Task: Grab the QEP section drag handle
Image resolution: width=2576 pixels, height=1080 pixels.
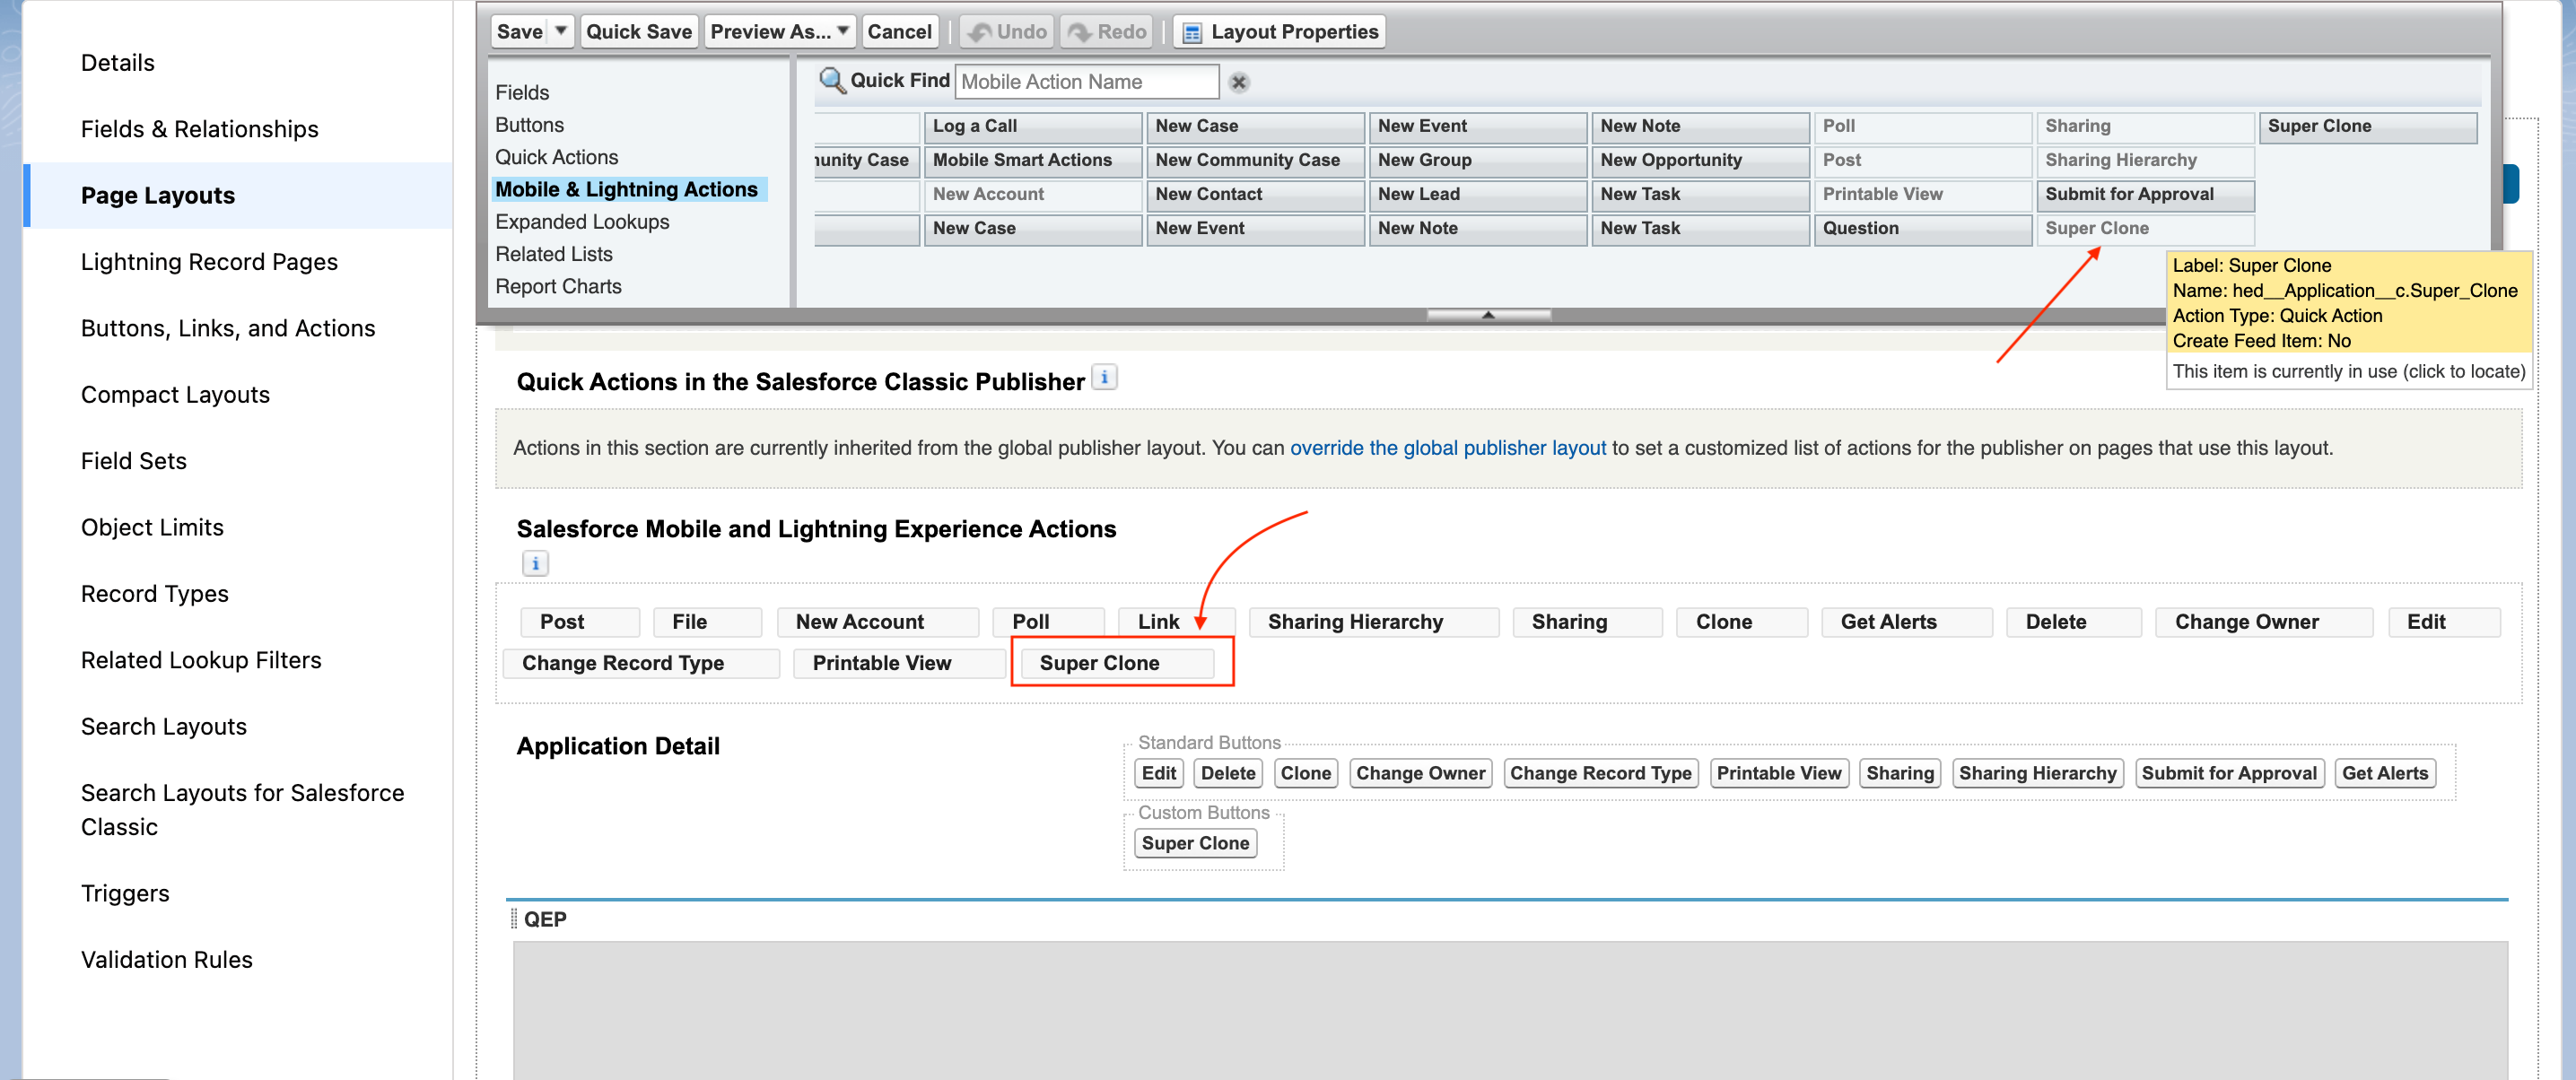Action: coord(514,919)
